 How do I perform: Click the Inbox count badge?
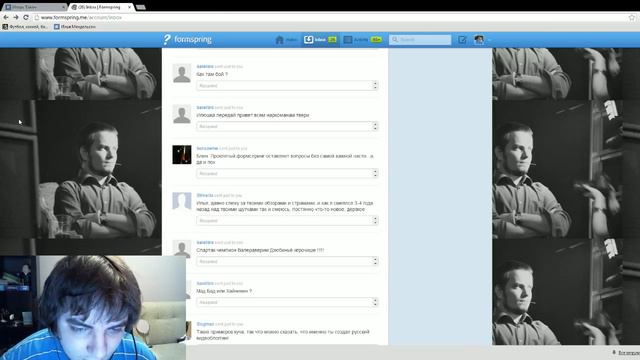(x=332, y=40)
